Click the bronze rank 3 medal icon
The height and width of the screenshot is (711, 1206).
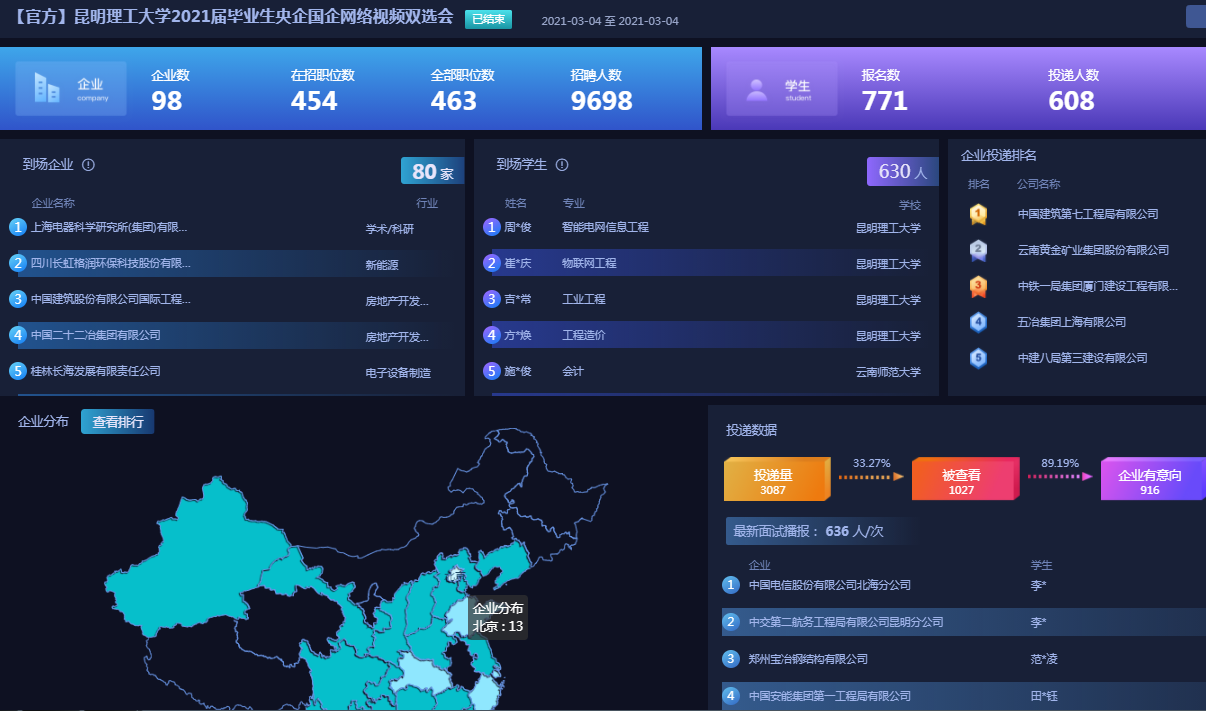[x=978, y=286]
